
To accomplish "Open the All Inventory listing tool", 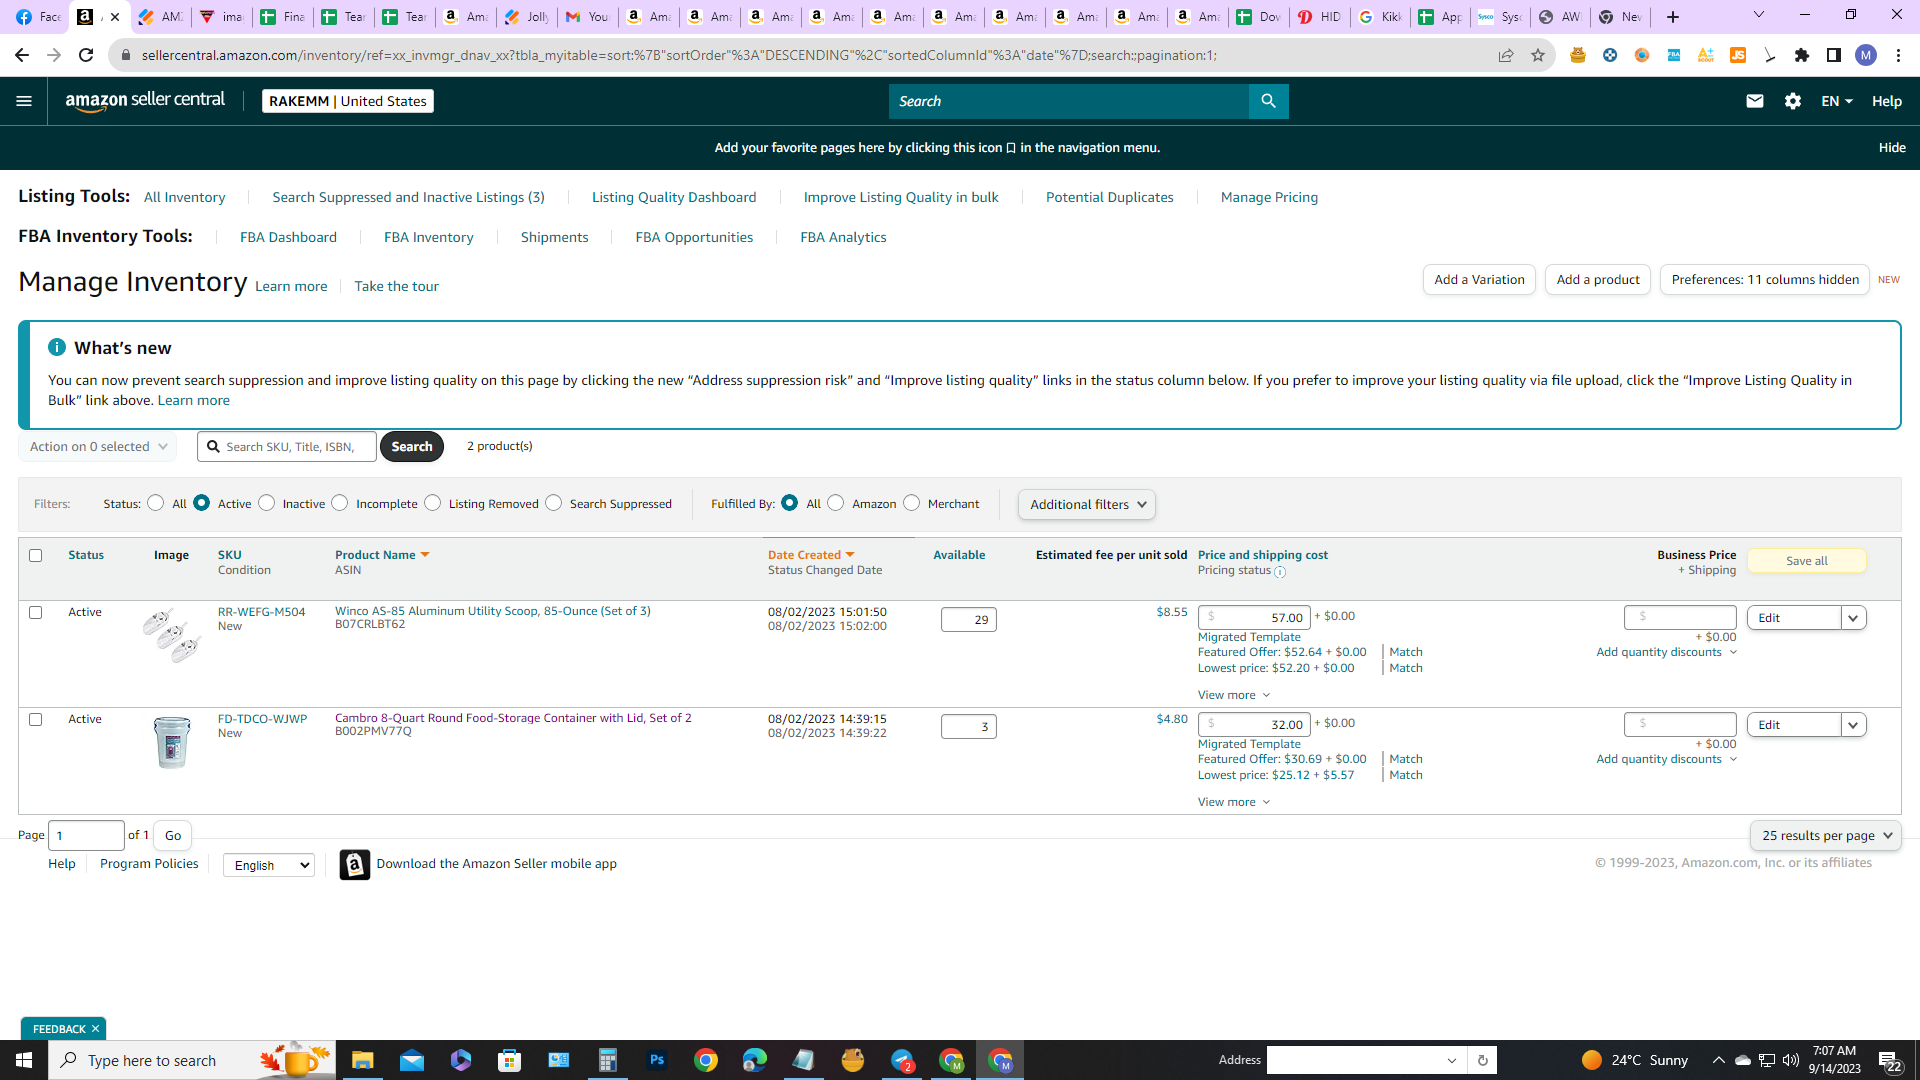I will [184, 197].
